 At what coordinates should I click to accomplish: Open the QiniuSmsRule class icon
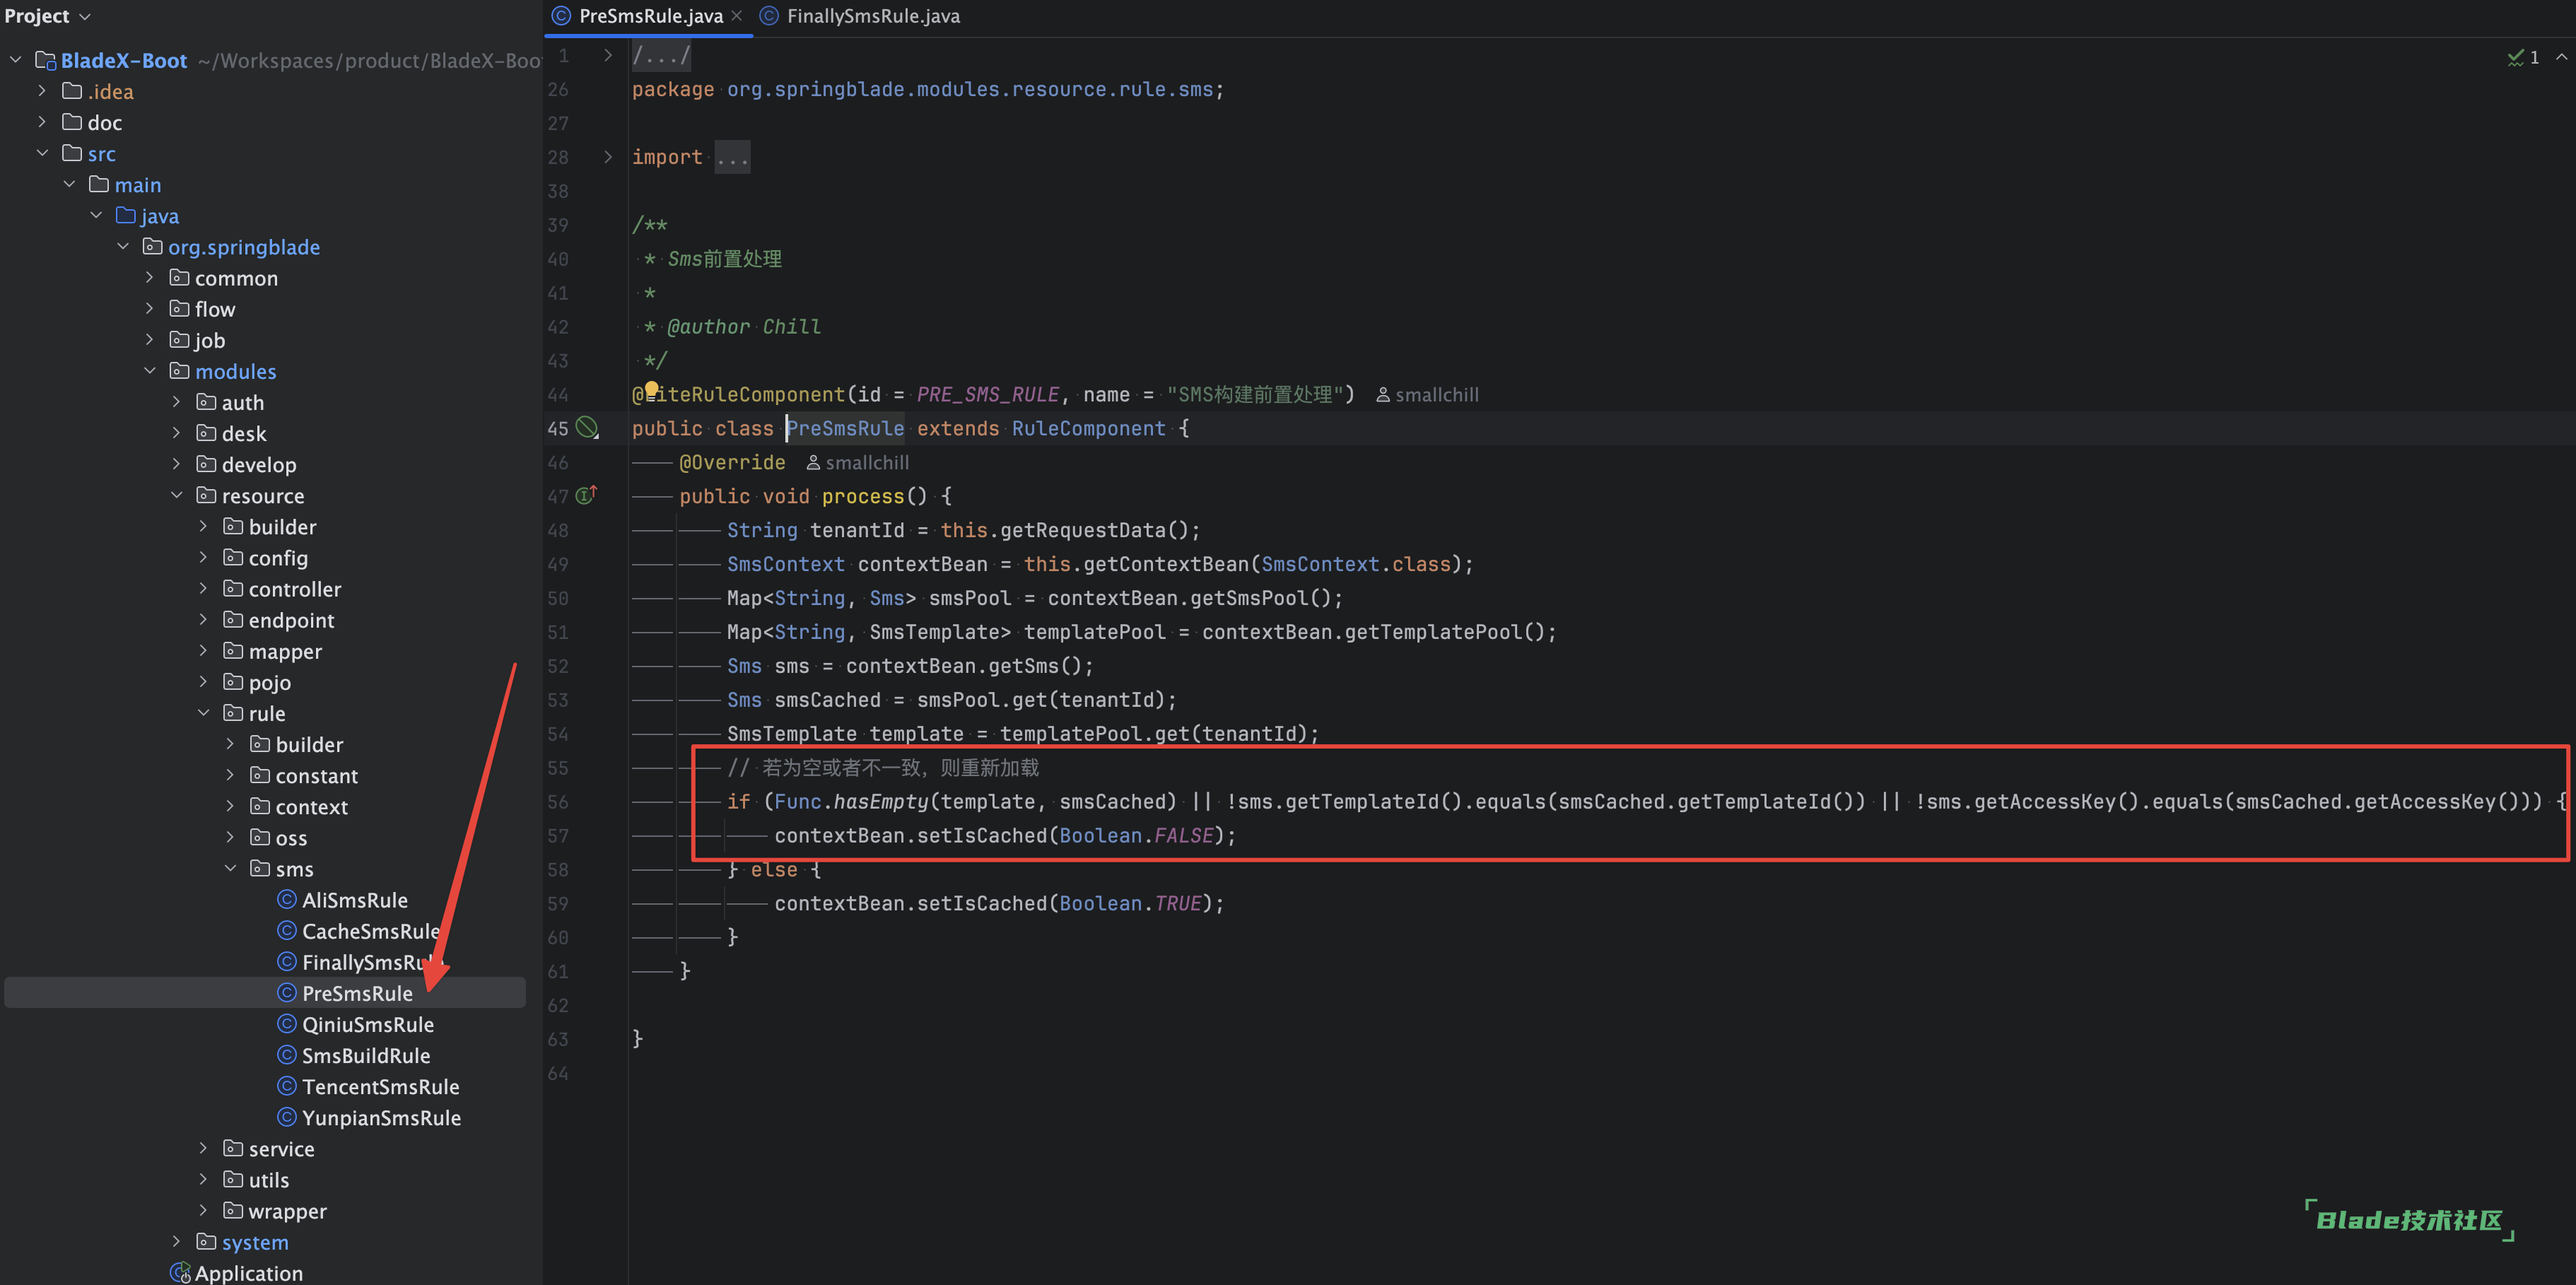(287, 1023)
